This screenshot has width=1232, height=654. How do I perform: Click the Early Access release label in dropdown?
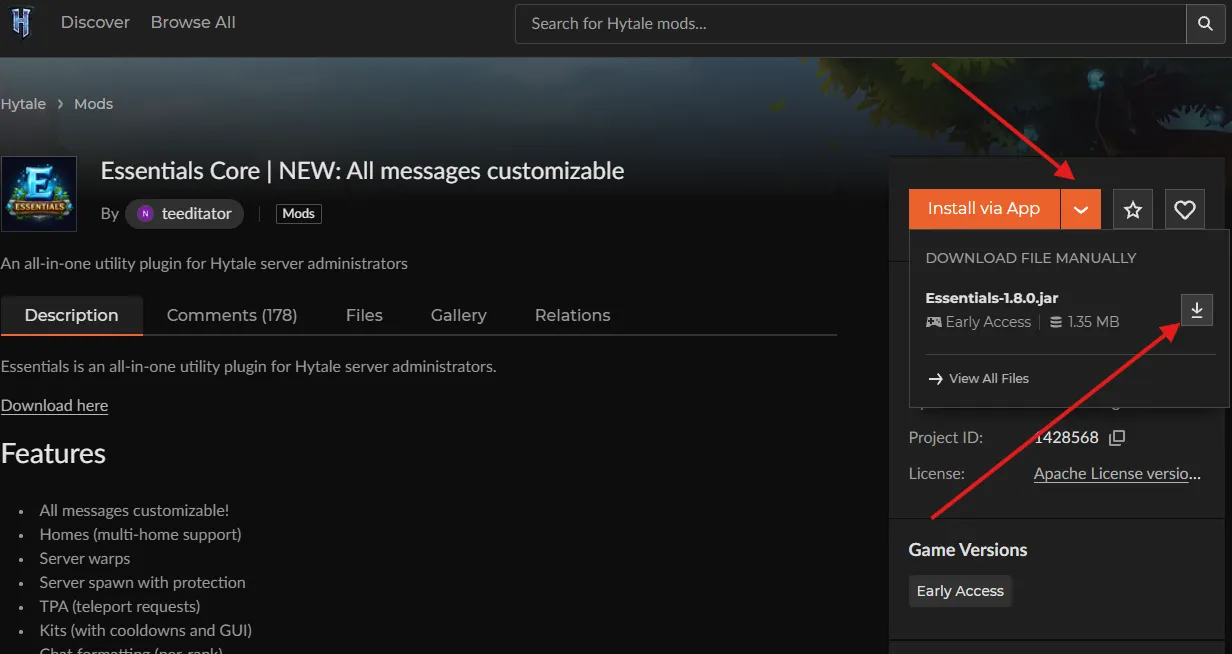click(x=988, y=322)
